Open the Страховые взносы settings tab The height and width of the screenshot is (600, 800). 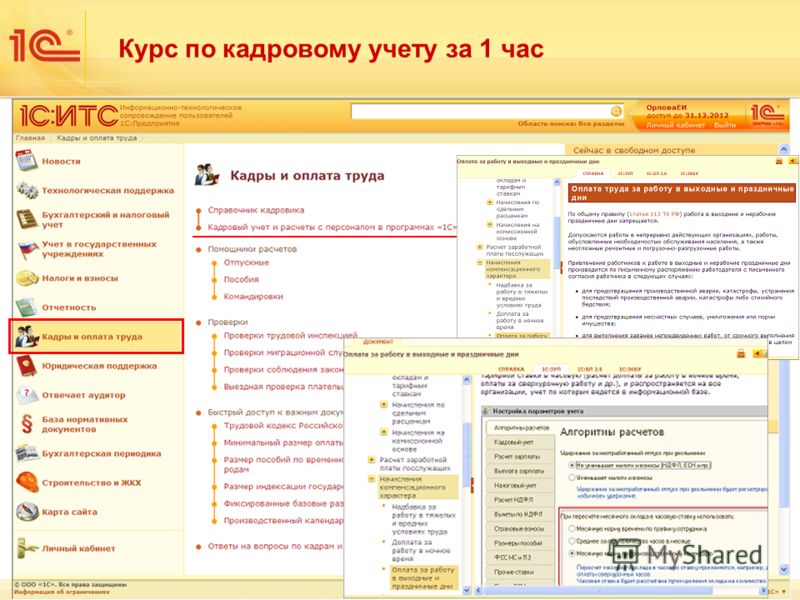click(x=519, y=529)
